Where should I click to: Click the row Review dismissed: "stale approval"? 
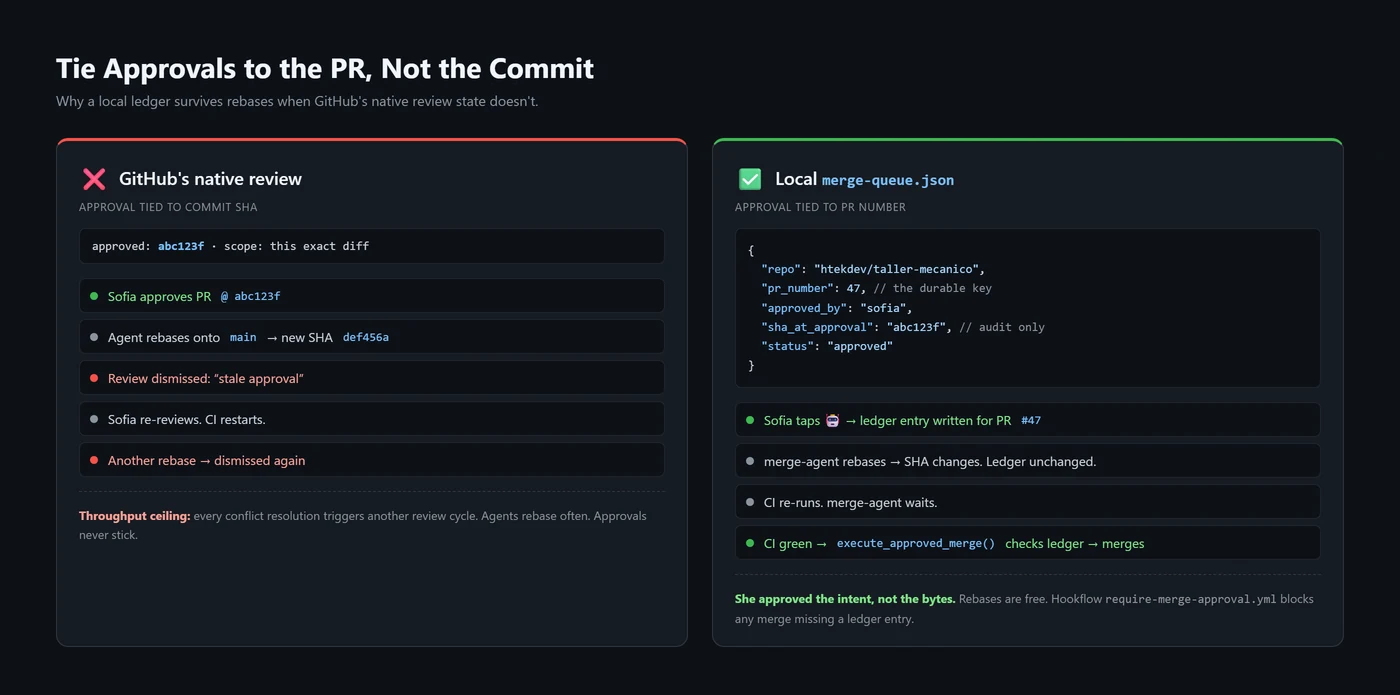(372, 378)
